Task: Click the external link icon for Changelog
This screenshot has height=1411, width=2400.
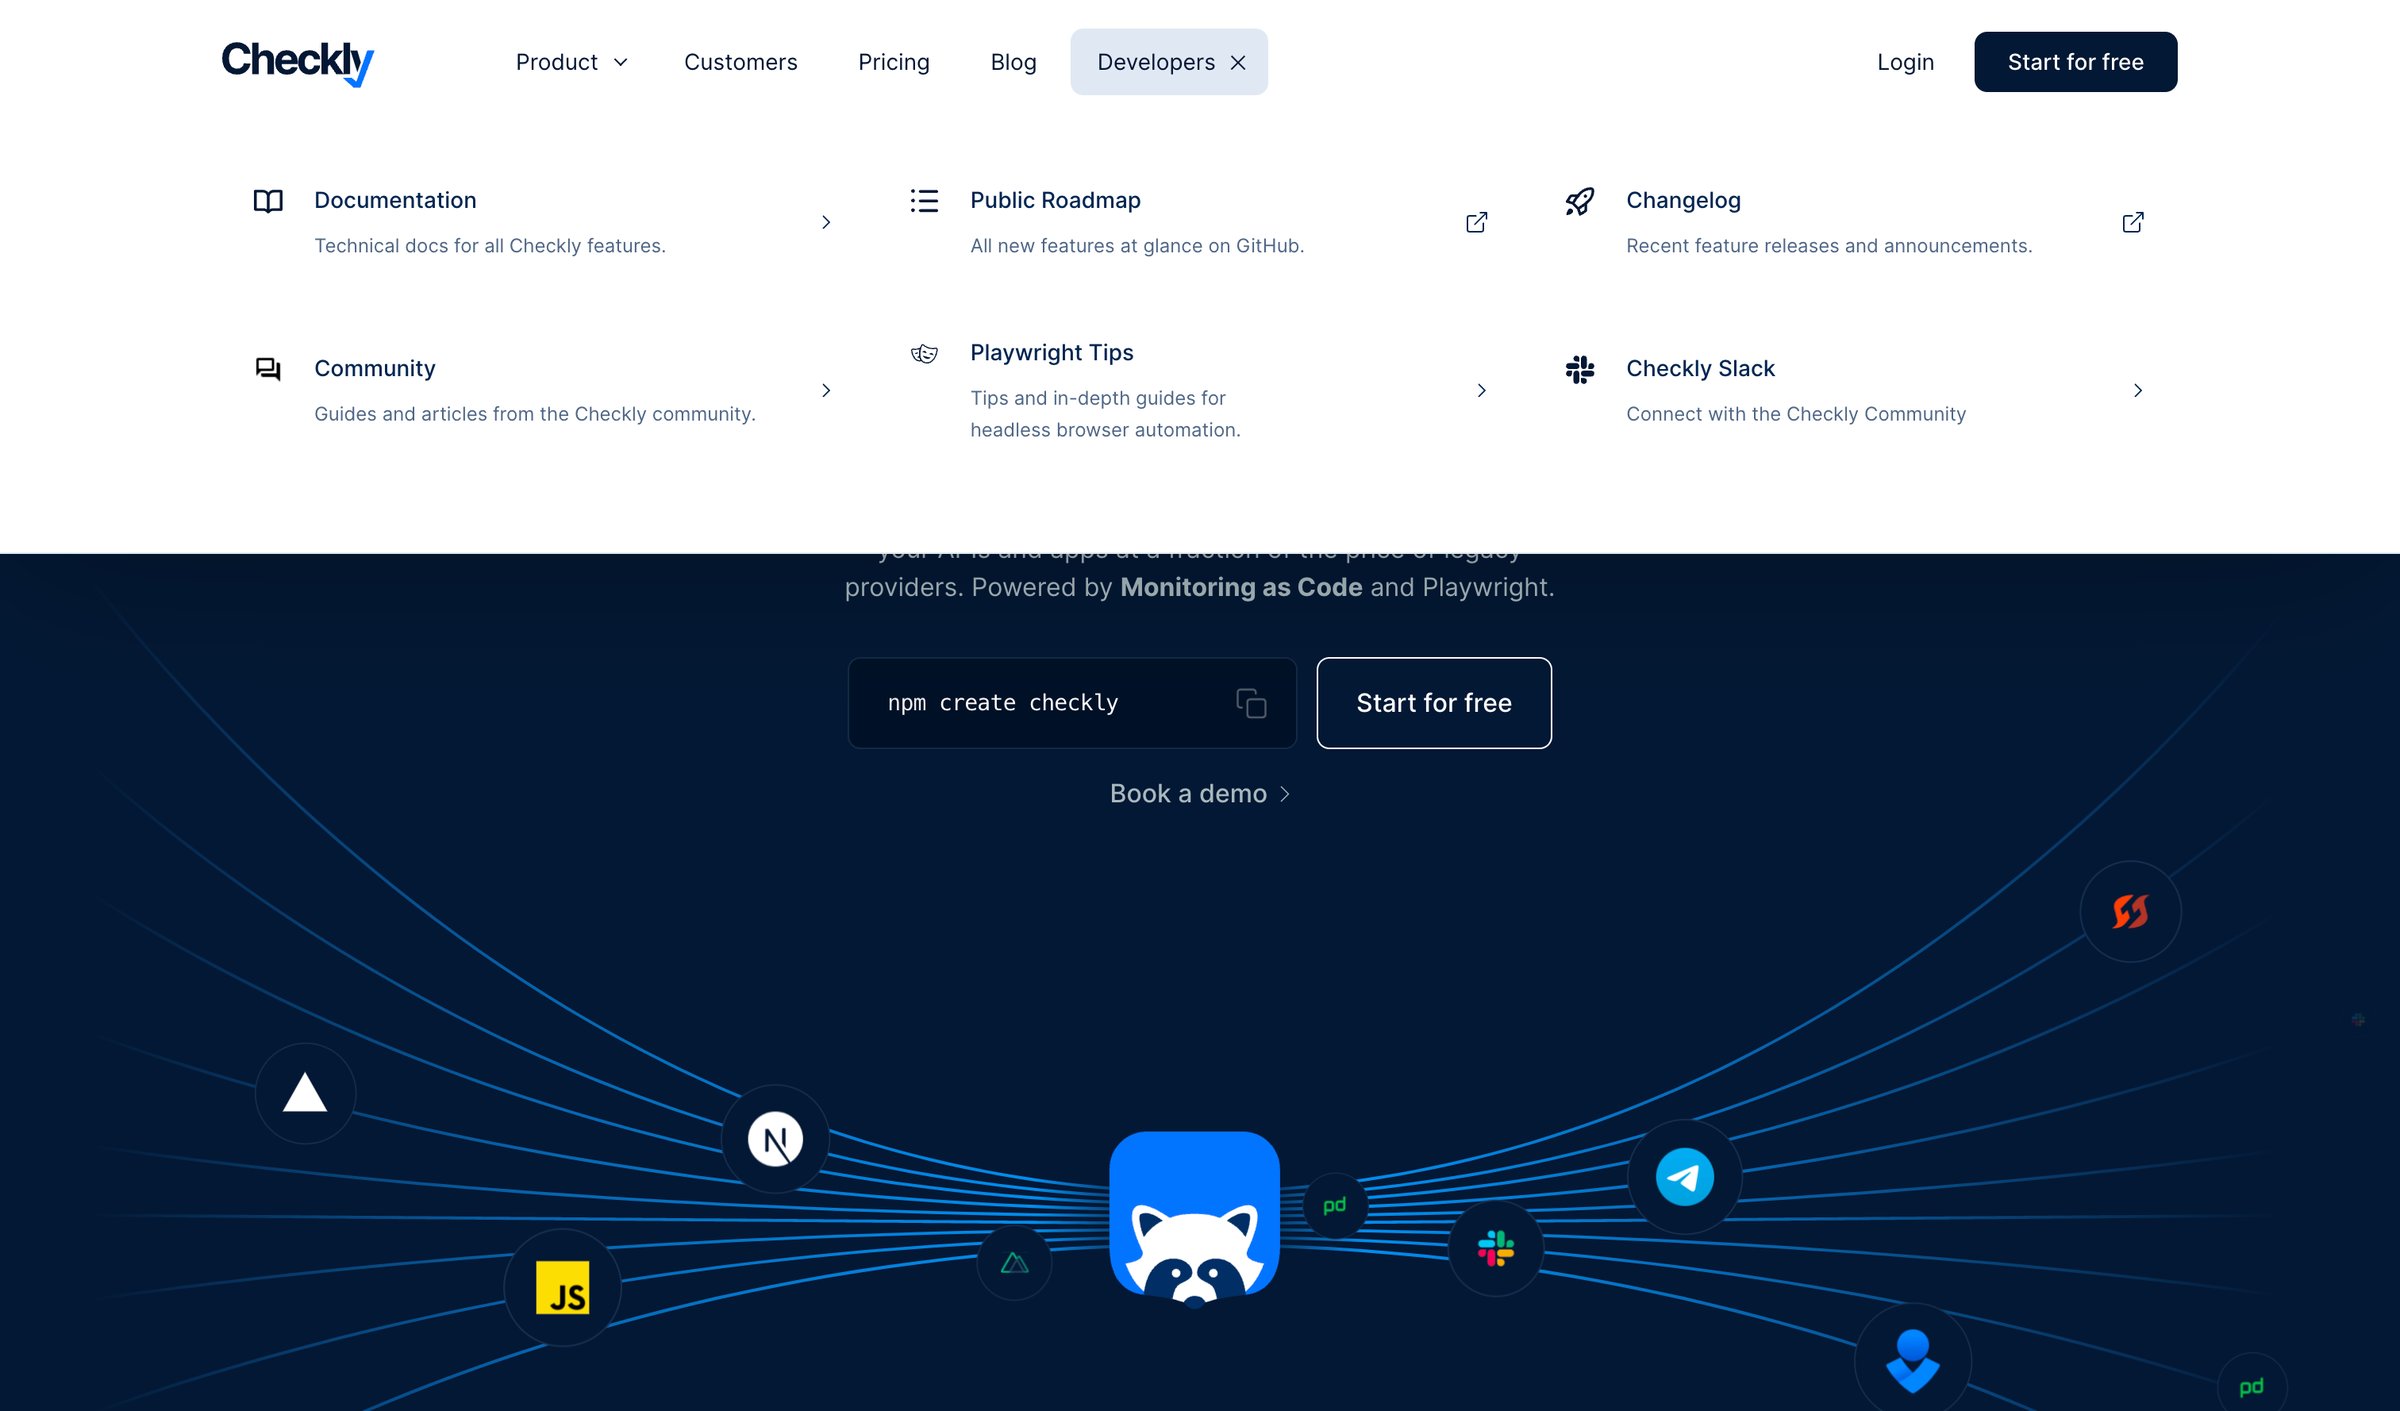Action: 2133,222
